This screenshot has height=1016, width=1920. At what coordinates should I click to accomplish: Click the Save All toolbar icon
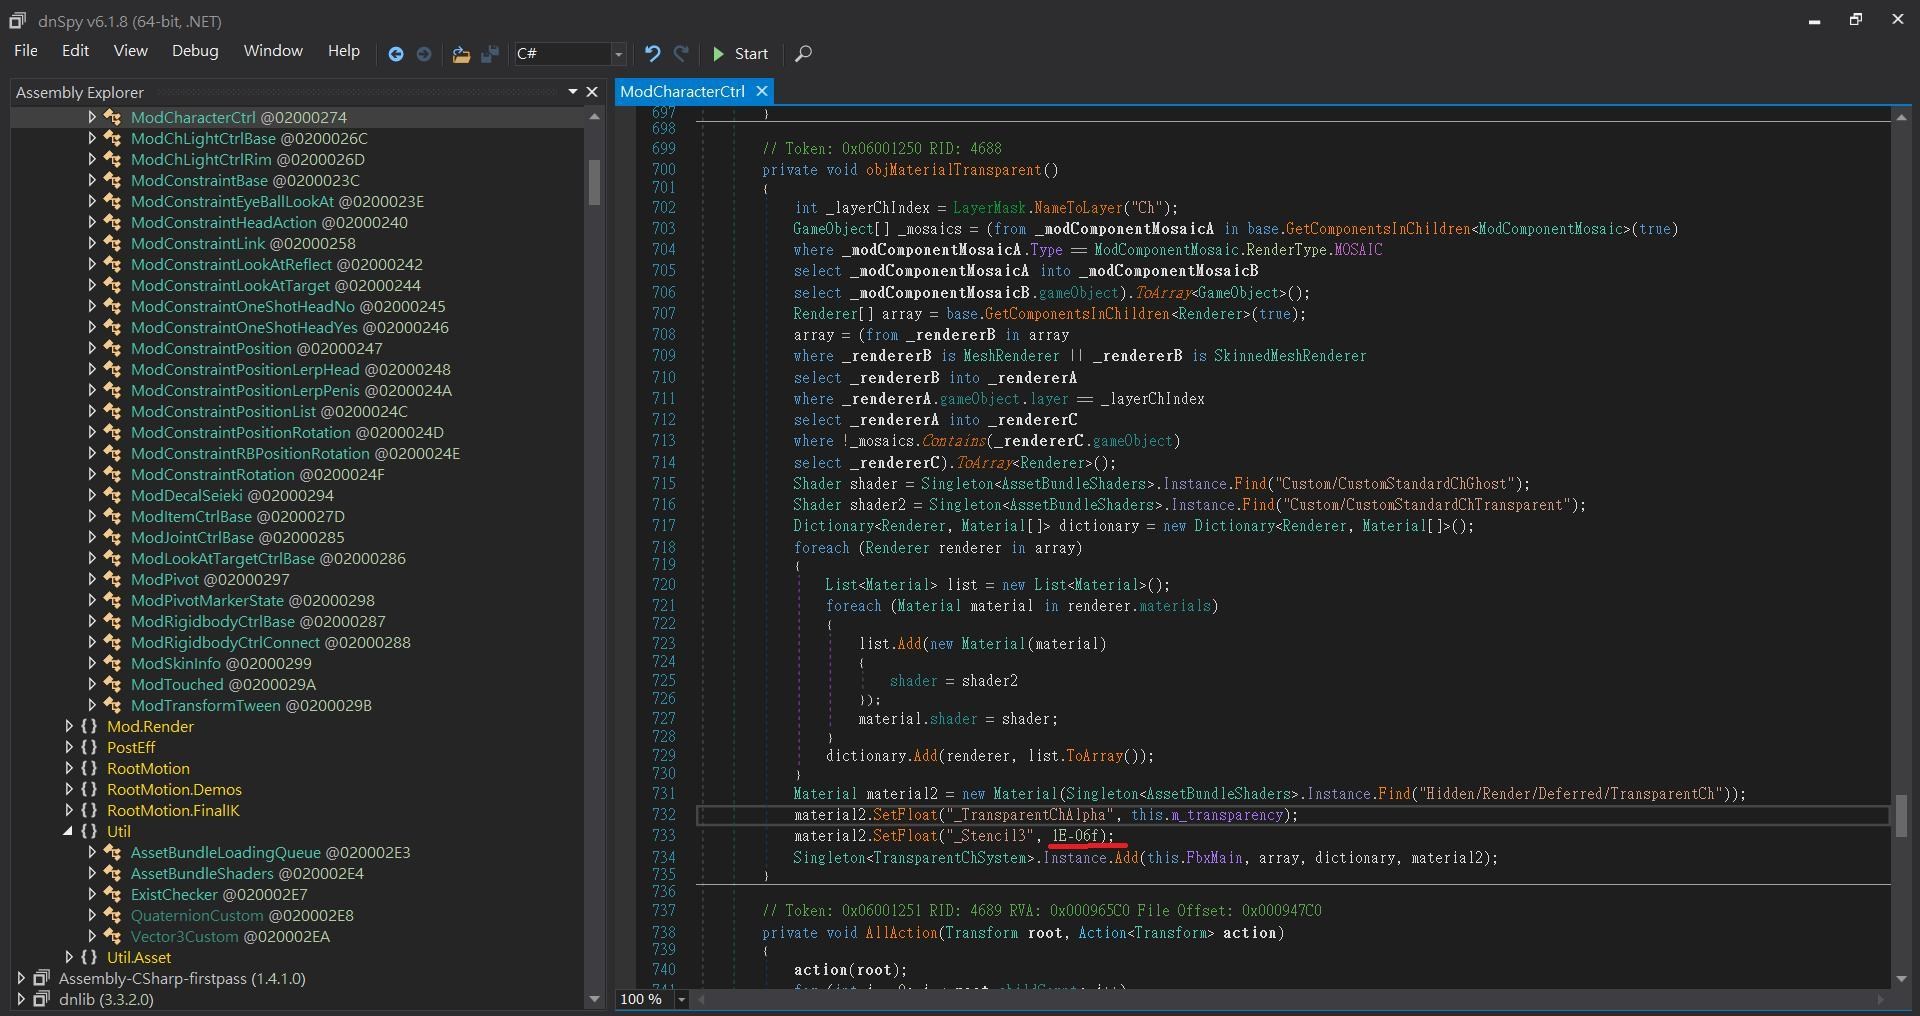(490, 54)
